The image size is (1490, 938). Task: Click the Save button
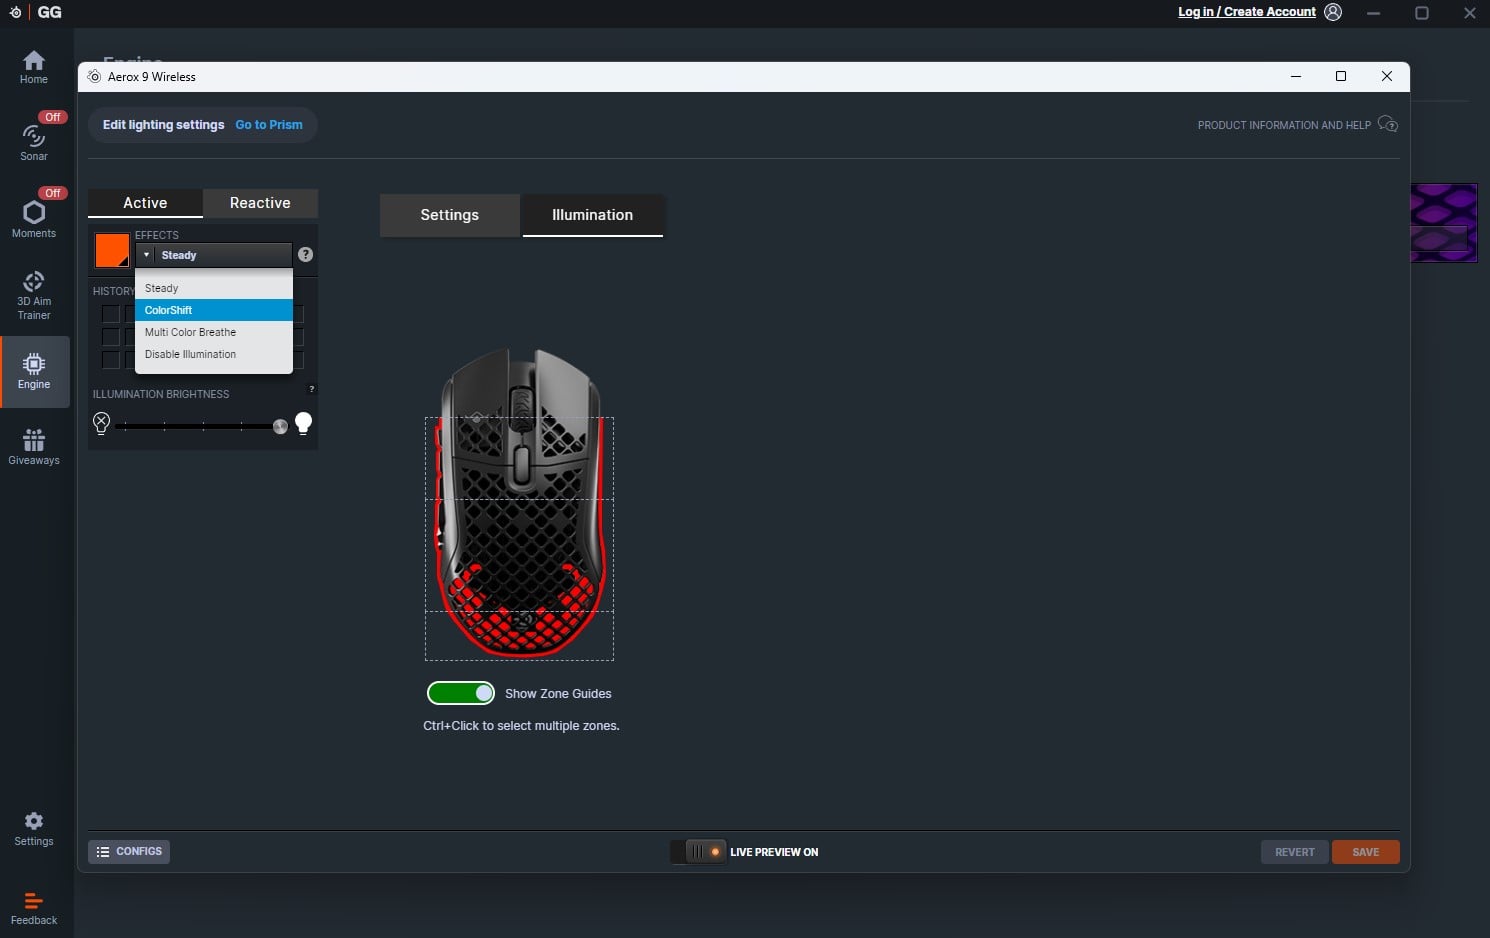(x=1365, y=852)
